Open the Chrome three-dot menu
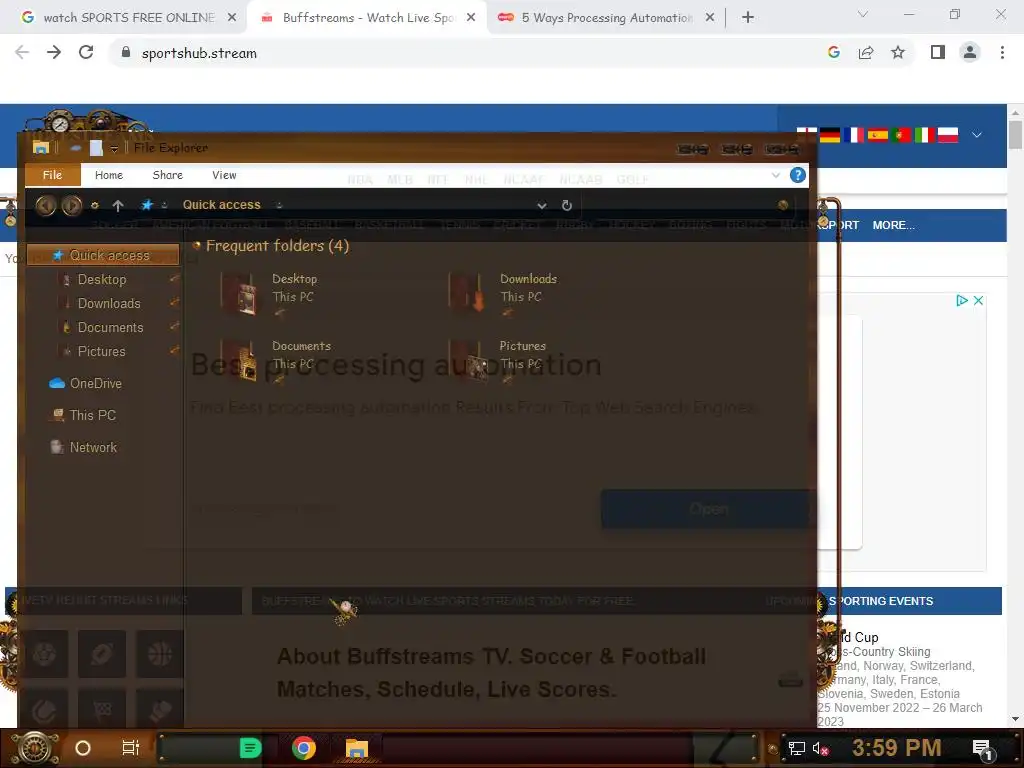 tap(1002, 53)
